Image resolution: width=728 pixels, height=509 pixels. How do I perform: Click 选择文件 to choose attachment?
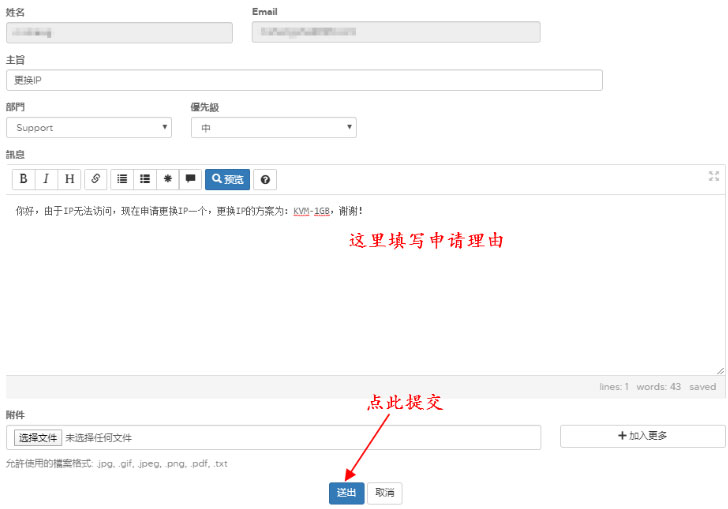click(38, 438)
